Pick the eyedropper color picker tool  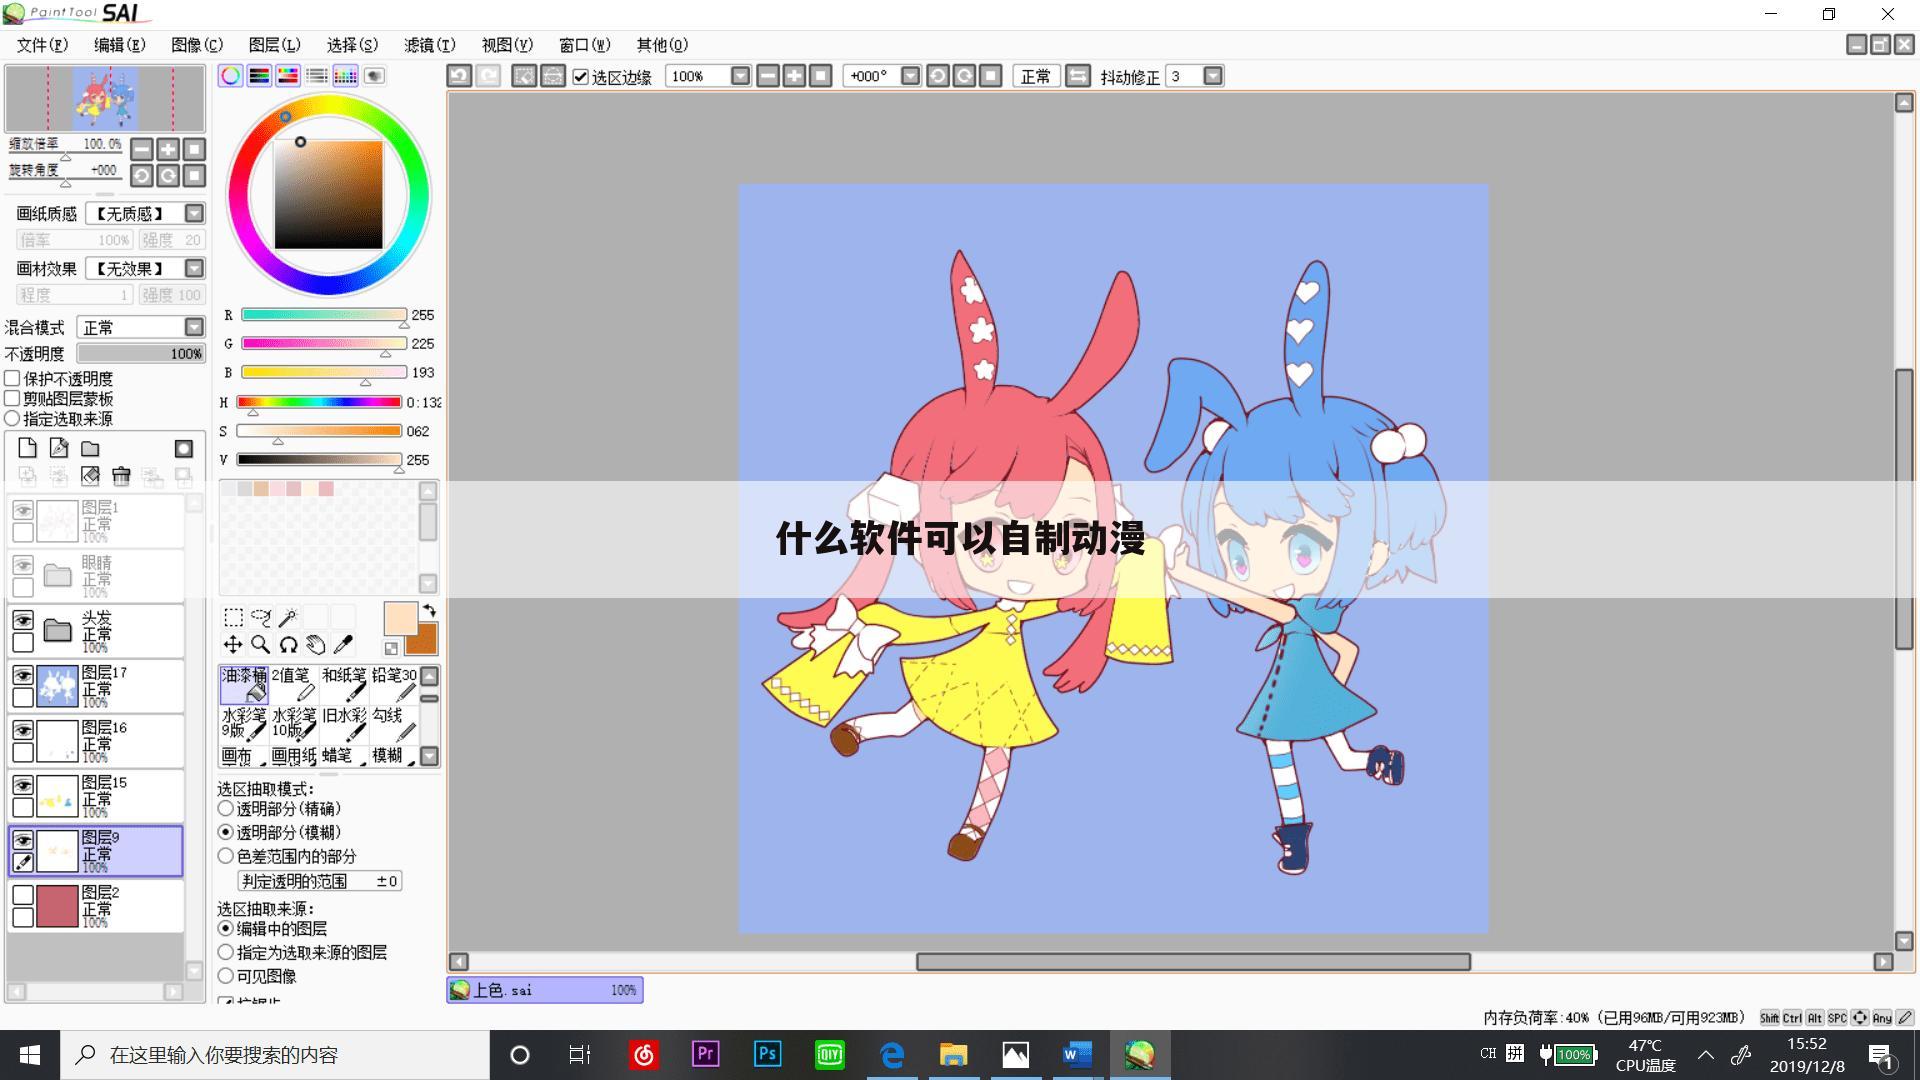point(343,645)
